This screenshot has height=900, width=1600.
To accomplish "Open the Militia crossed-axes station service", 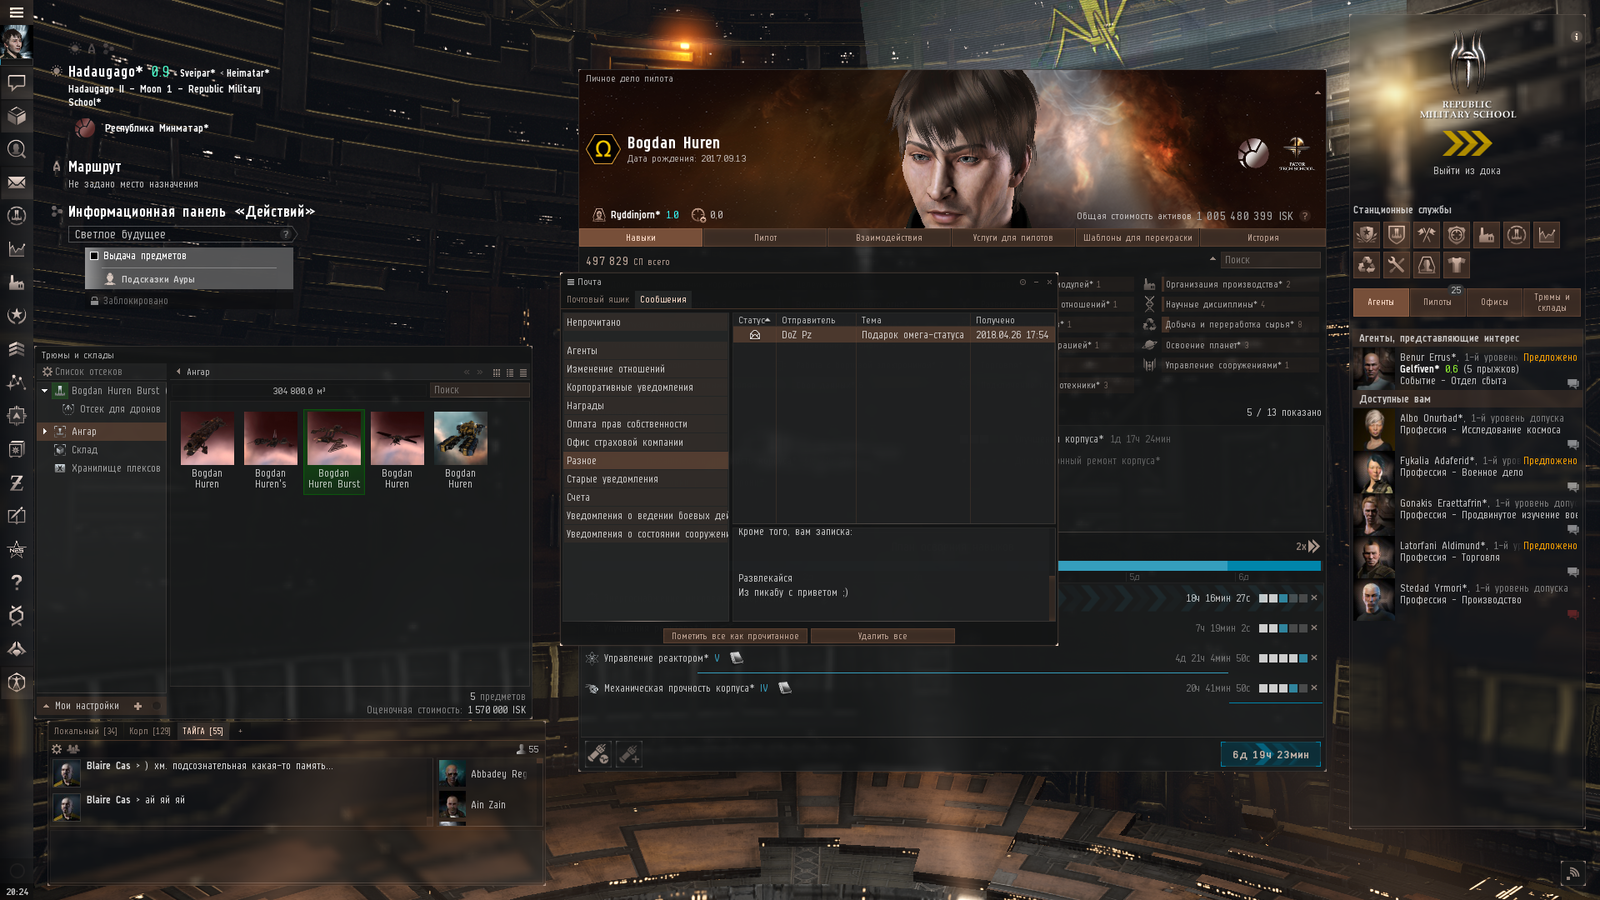I will tap(1426, 235).
